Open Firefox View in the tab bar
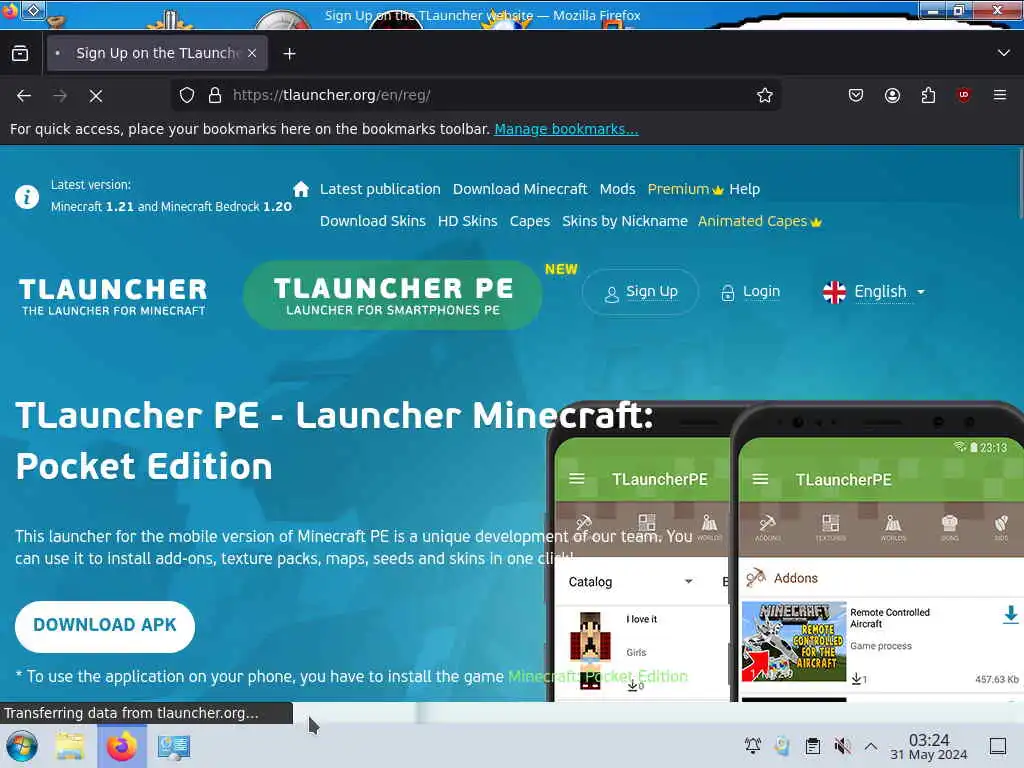 tap(20, 53)
